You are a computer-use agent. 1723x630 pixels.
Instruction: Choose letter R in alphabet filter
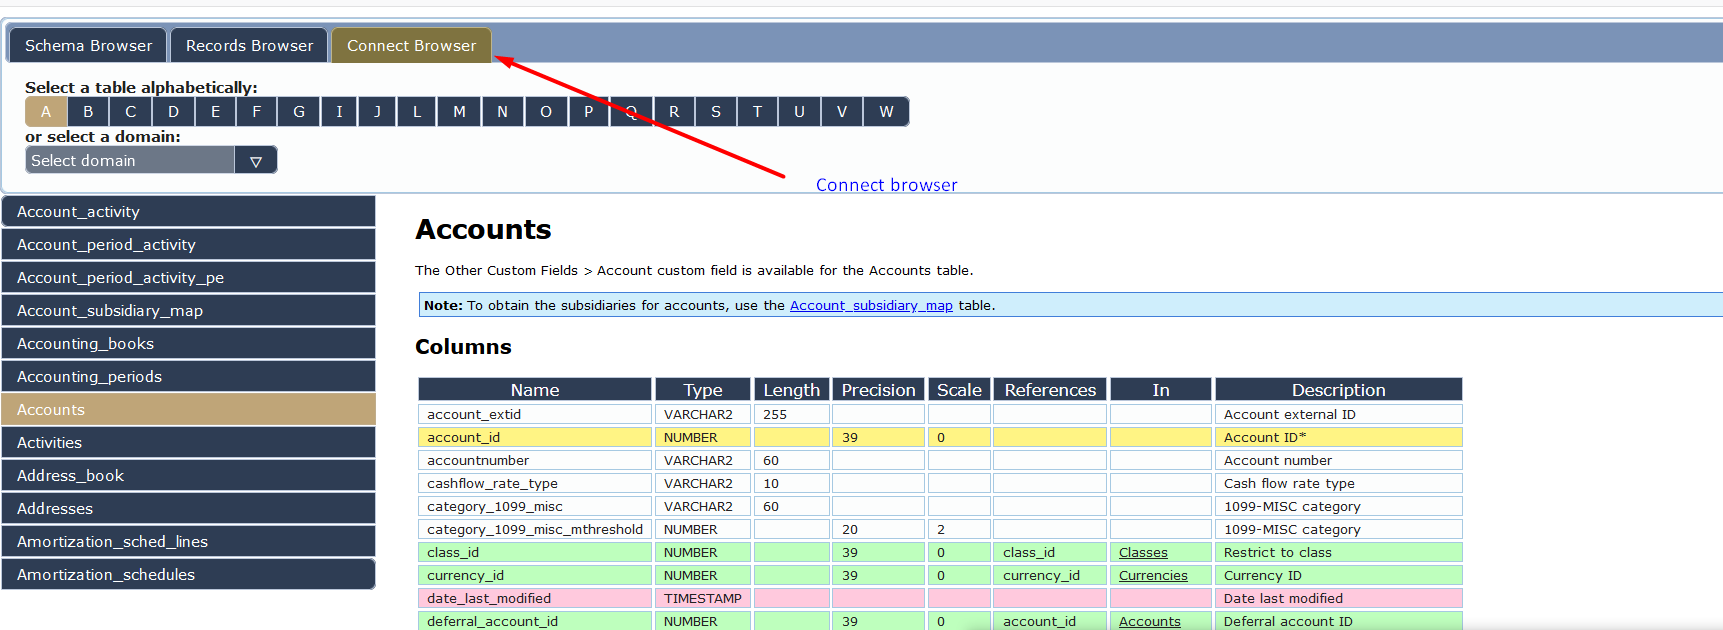pos(674,111)
